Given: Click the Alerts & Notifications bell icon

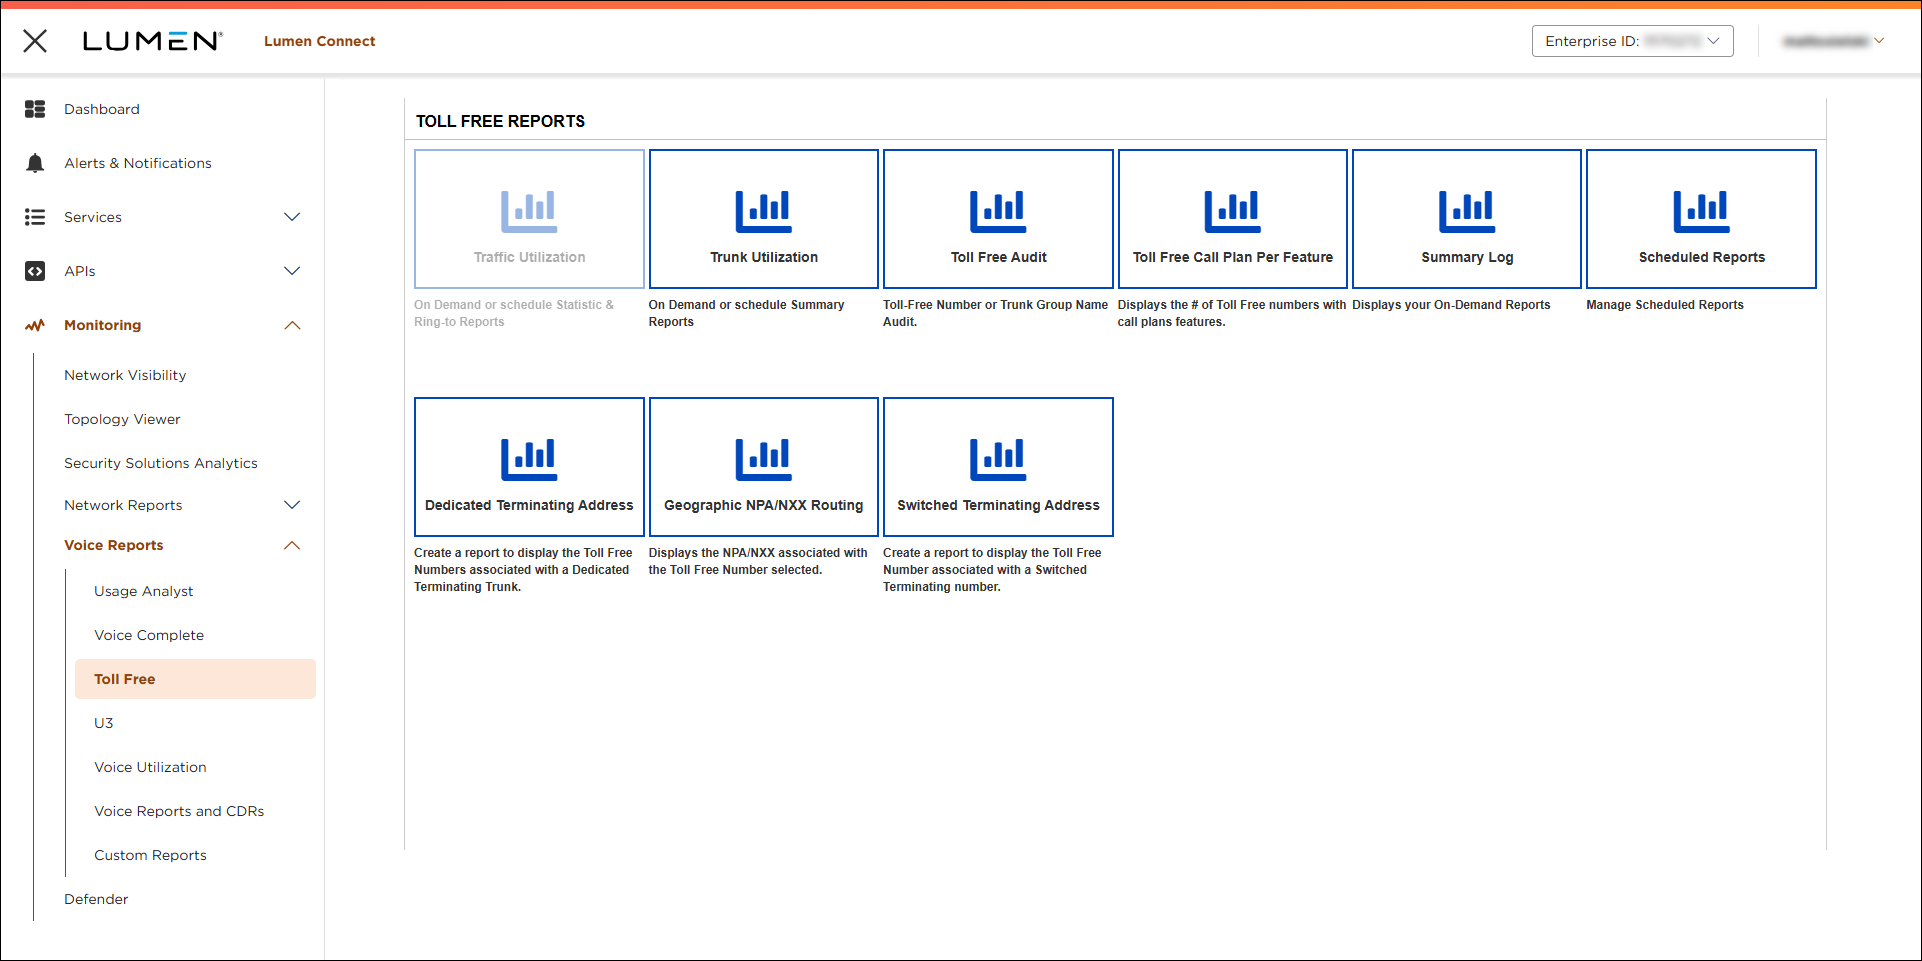Looking at the screenshot, I should coord(35,163).
